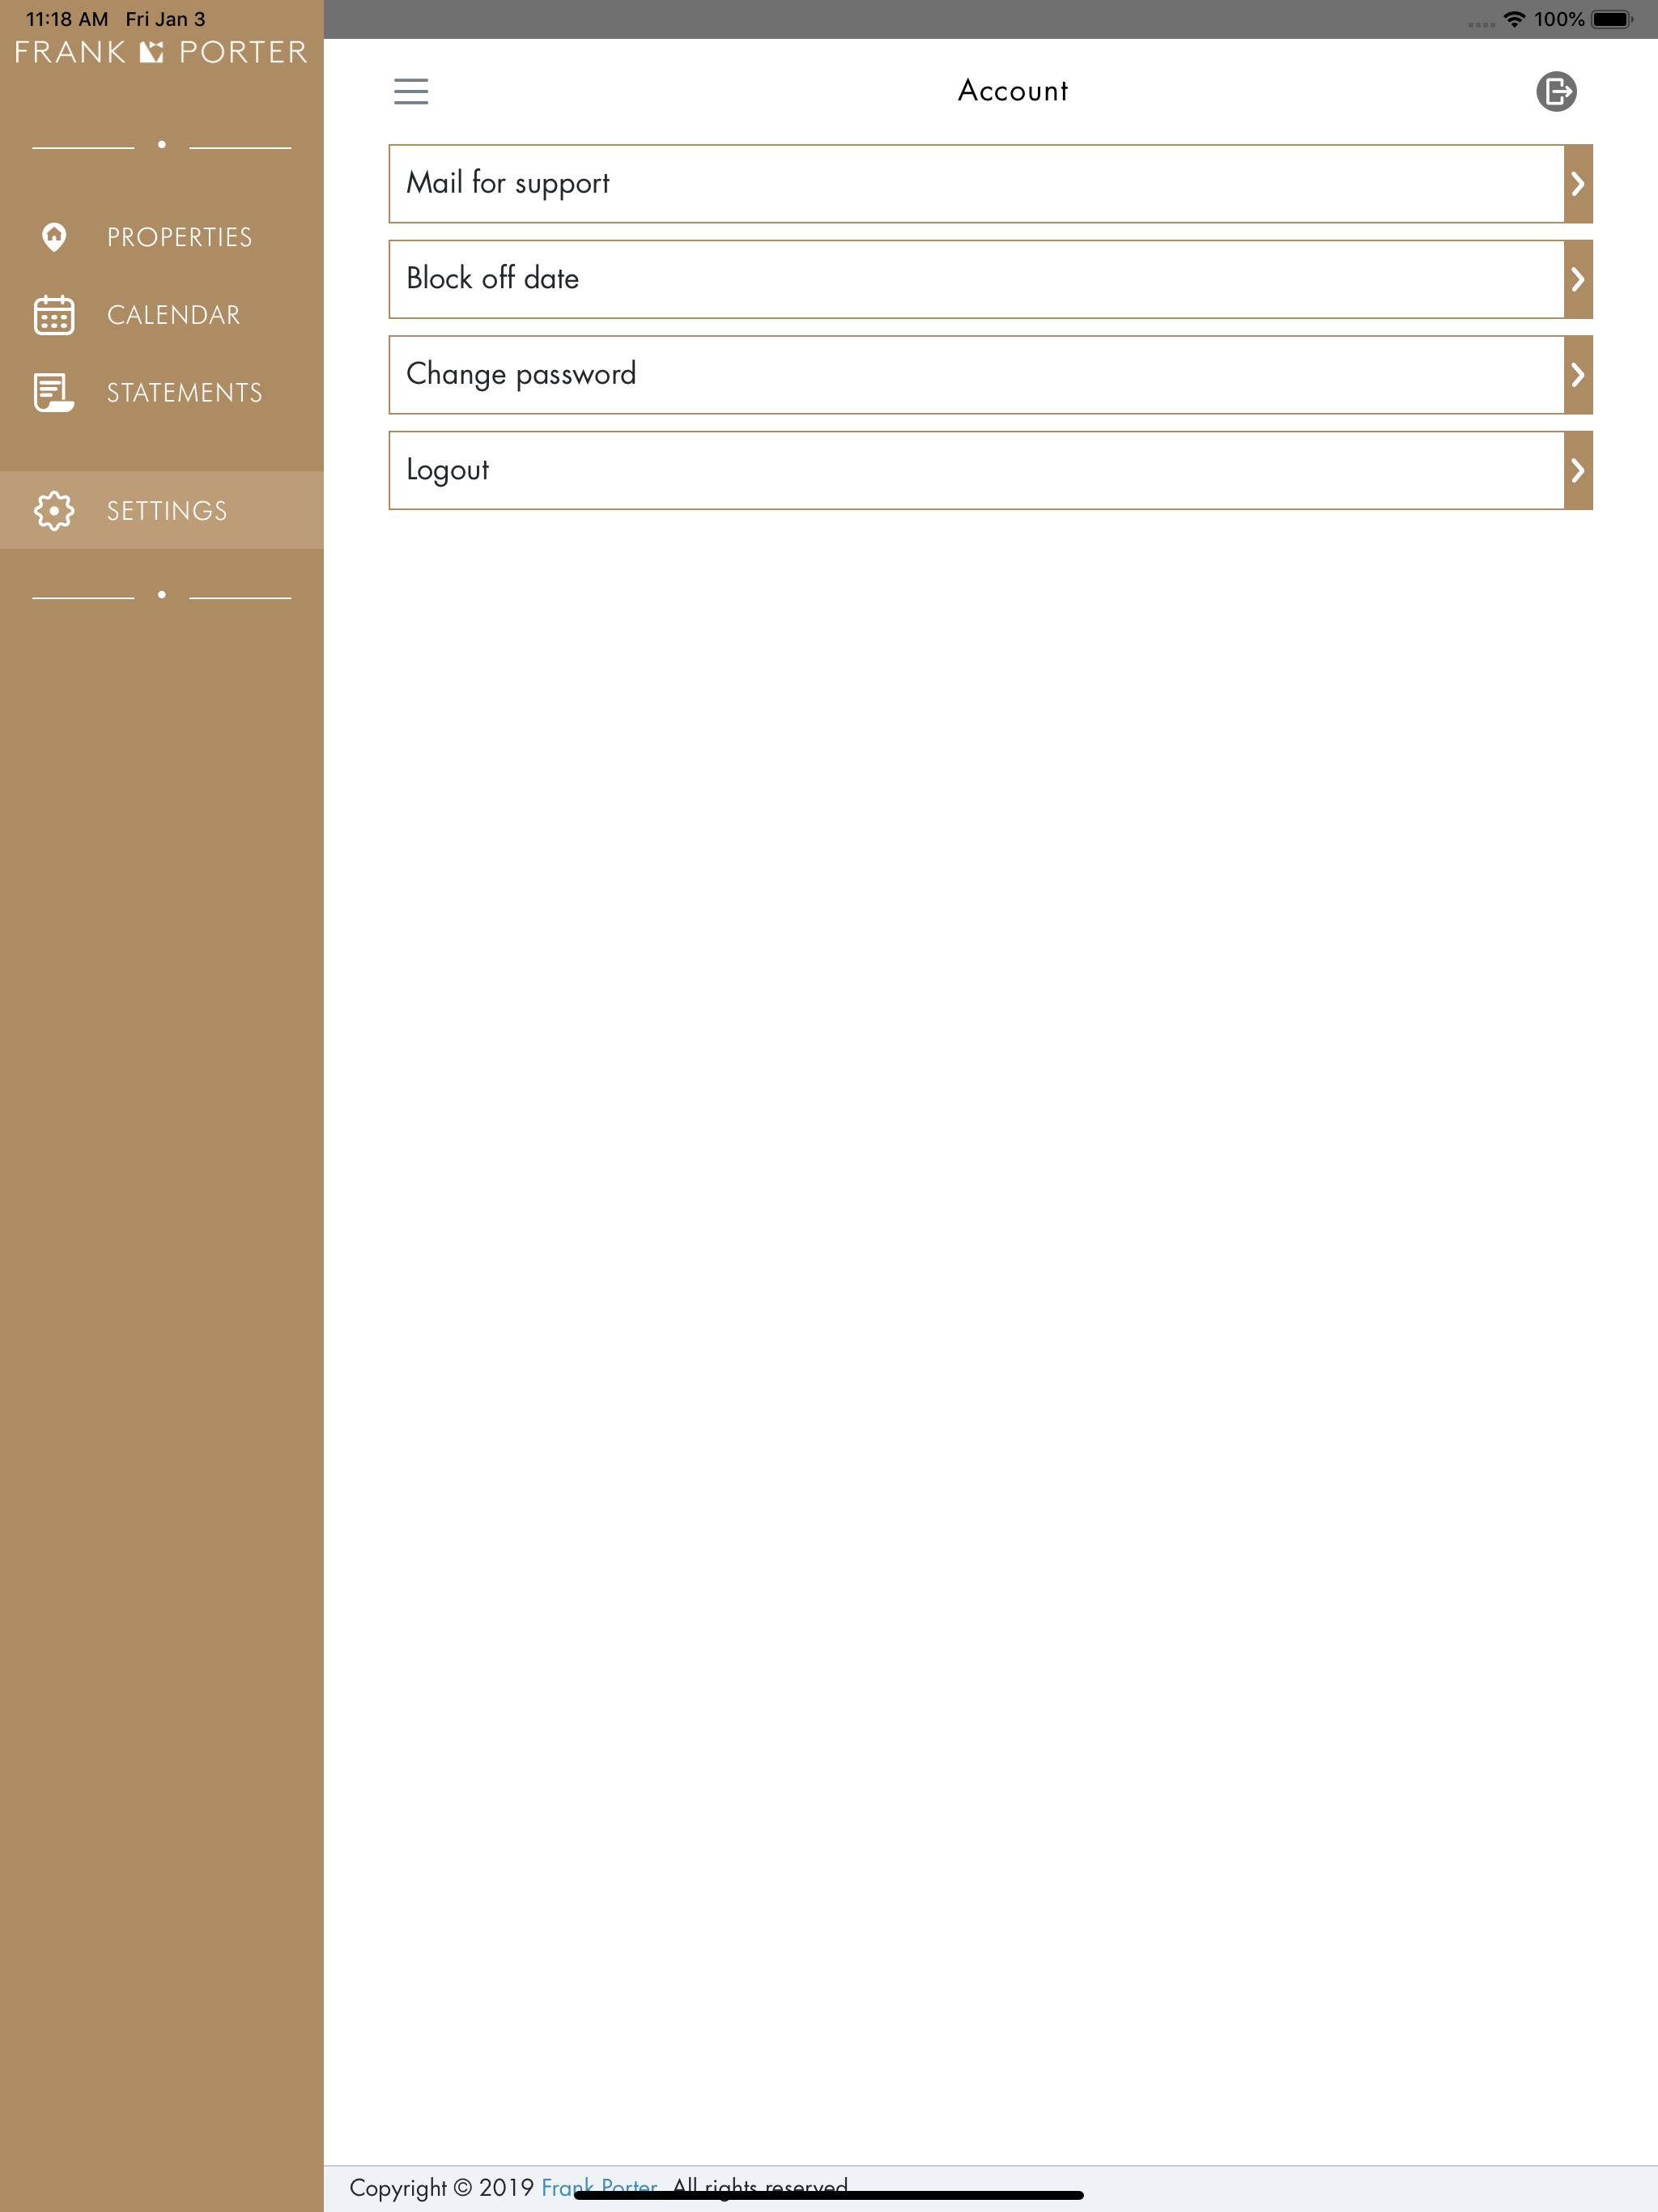Select the Settings gear icon
1658x2212 pixels.
click(54, 510)
